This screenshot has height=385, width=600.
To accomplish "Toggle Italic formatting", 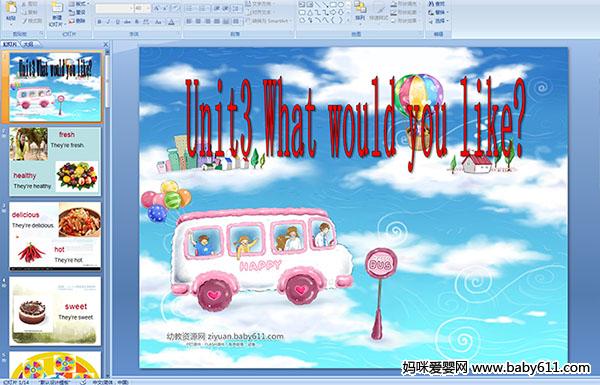I will (108, 22).
